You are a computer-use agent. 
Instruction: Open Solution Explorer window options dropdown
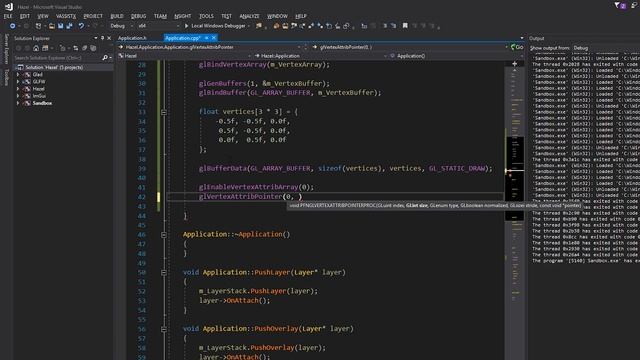point(96,38)
